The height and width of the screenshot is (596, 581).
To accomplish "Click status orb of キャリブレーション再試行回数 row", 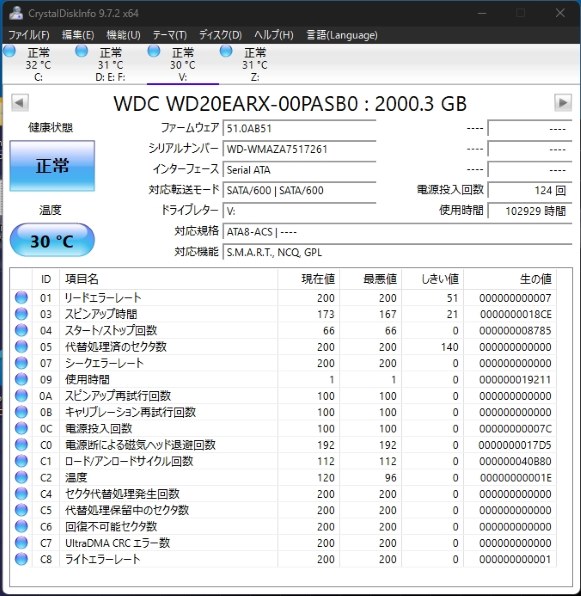I will [x=21, y=412].
